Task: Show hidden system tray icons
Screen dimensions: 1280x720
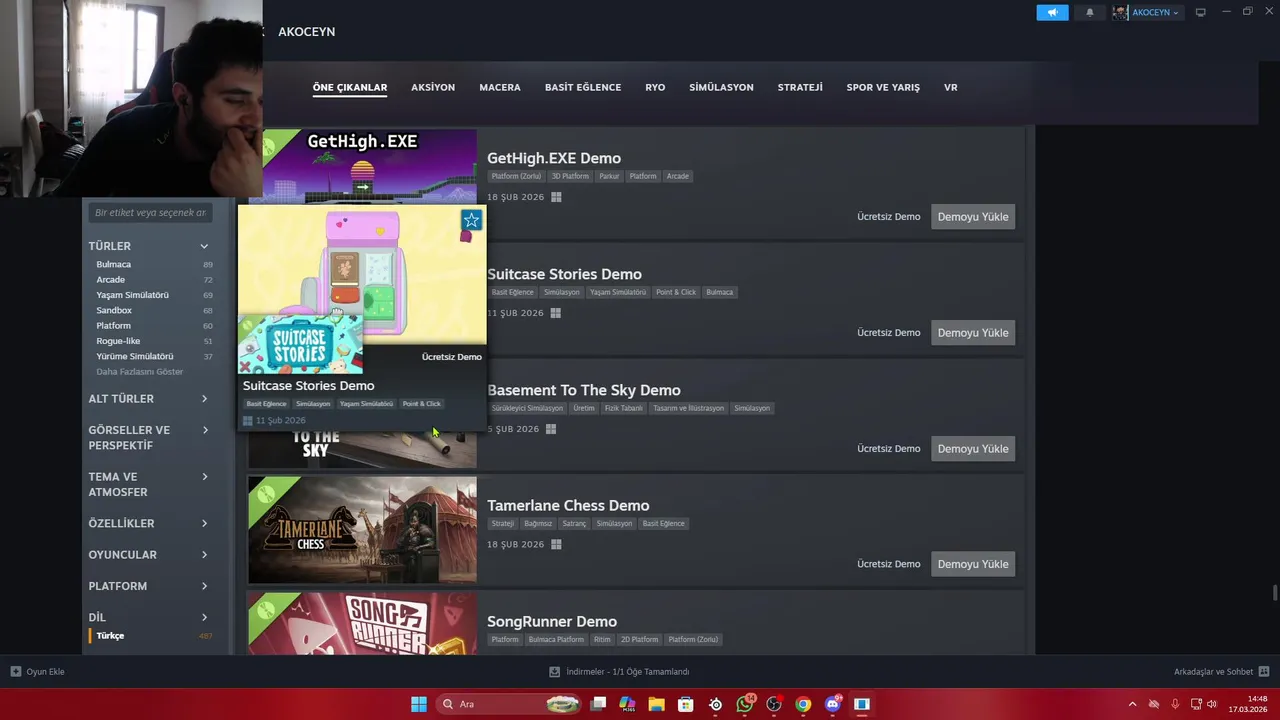Action: [1132, 704]
